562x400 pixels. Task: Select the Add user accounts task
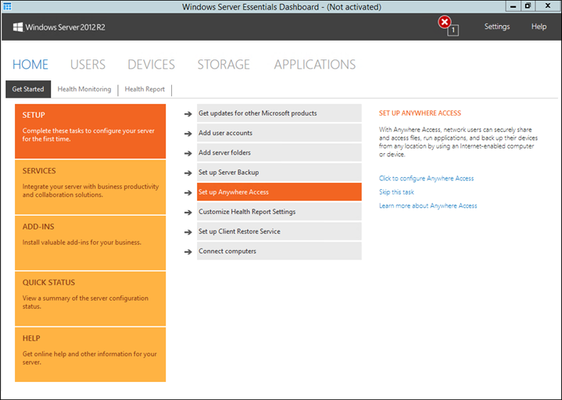pyautogui.click(x=279, y=133)
